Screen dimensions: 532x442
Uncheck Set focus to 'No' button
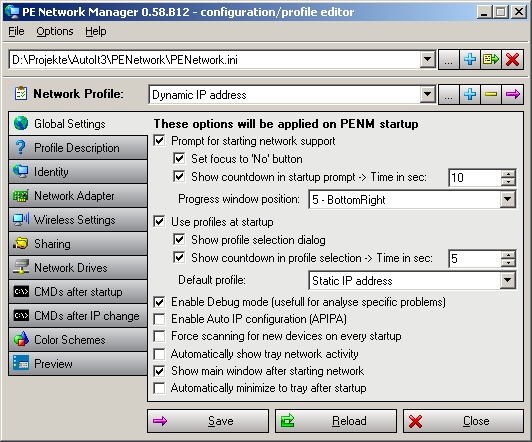tap(179, 158)
